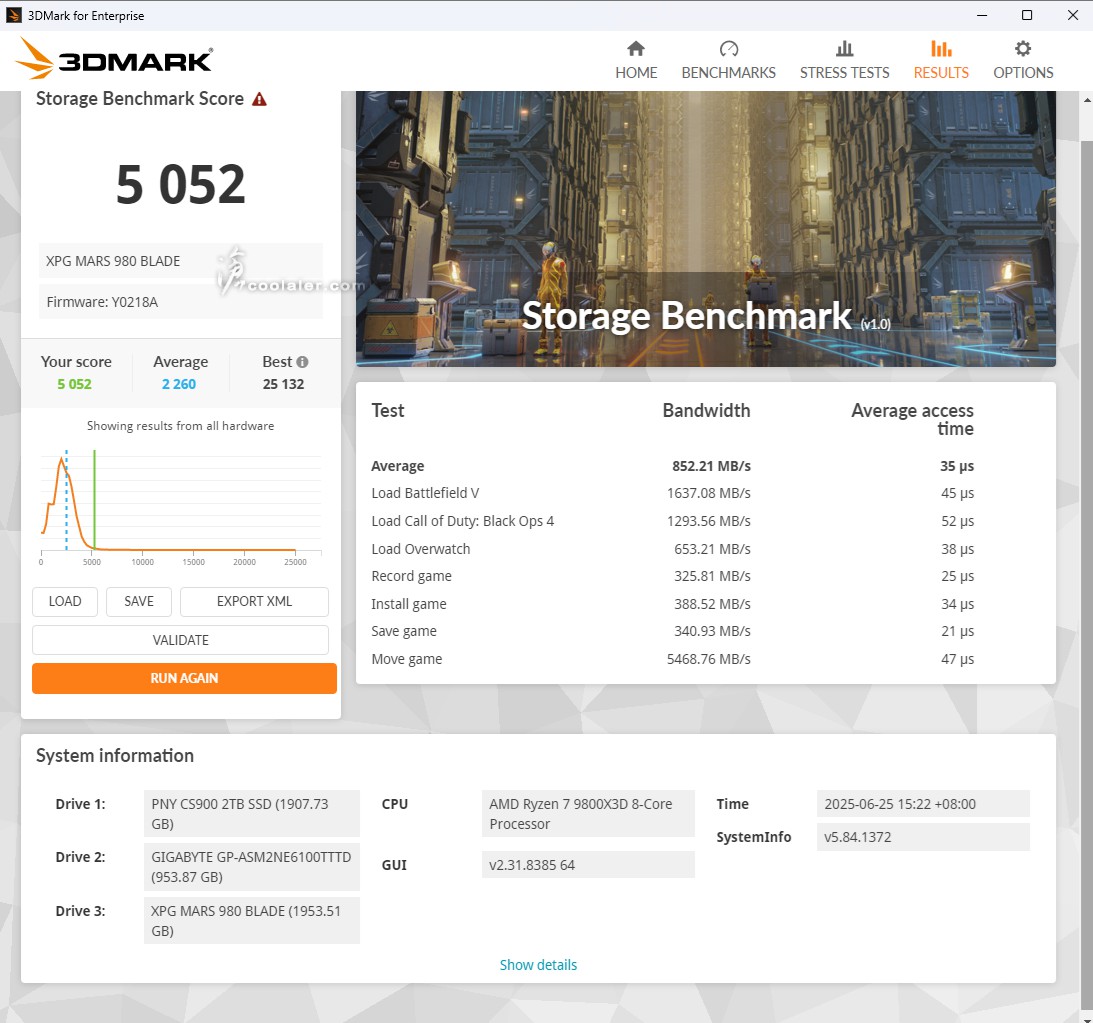Go to HOME label in navigation

coord(636,72)
